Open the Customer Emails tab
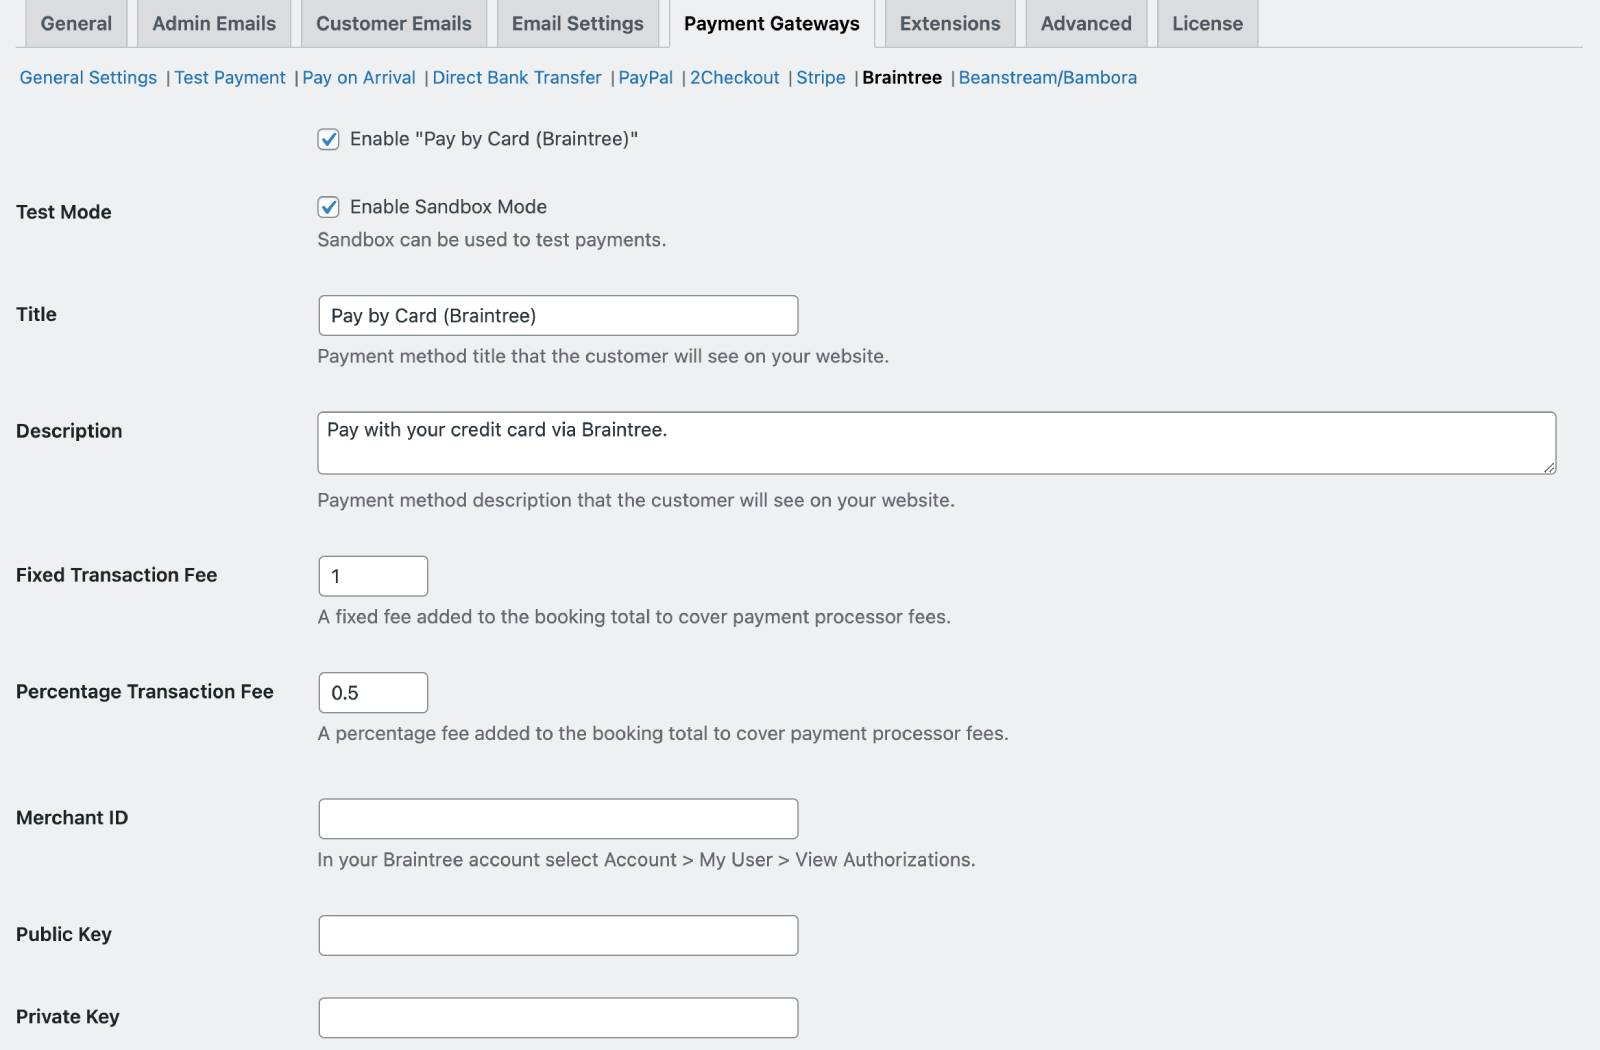Screen dimensions: 1600x1050 [x=393, y=23]
